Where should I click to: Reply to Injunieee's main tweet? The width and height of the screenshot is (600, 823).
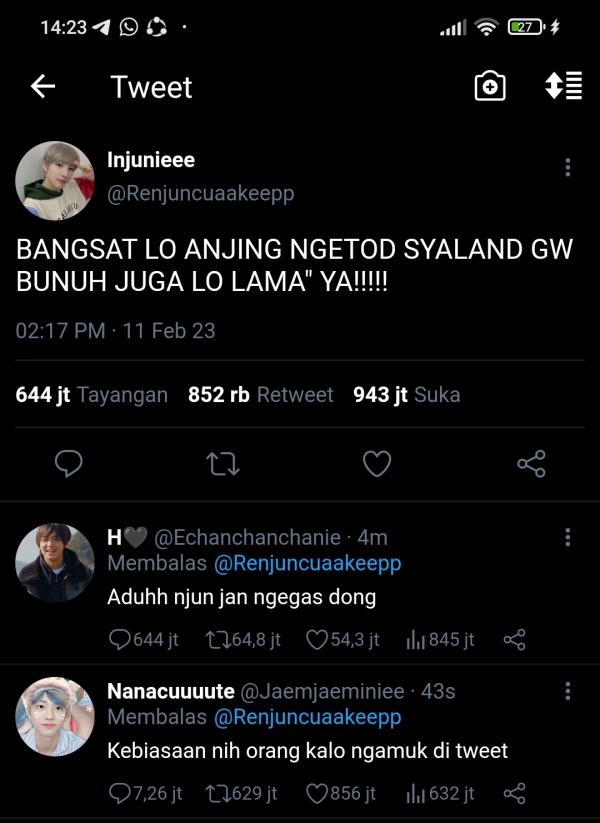tap(68, 463)
